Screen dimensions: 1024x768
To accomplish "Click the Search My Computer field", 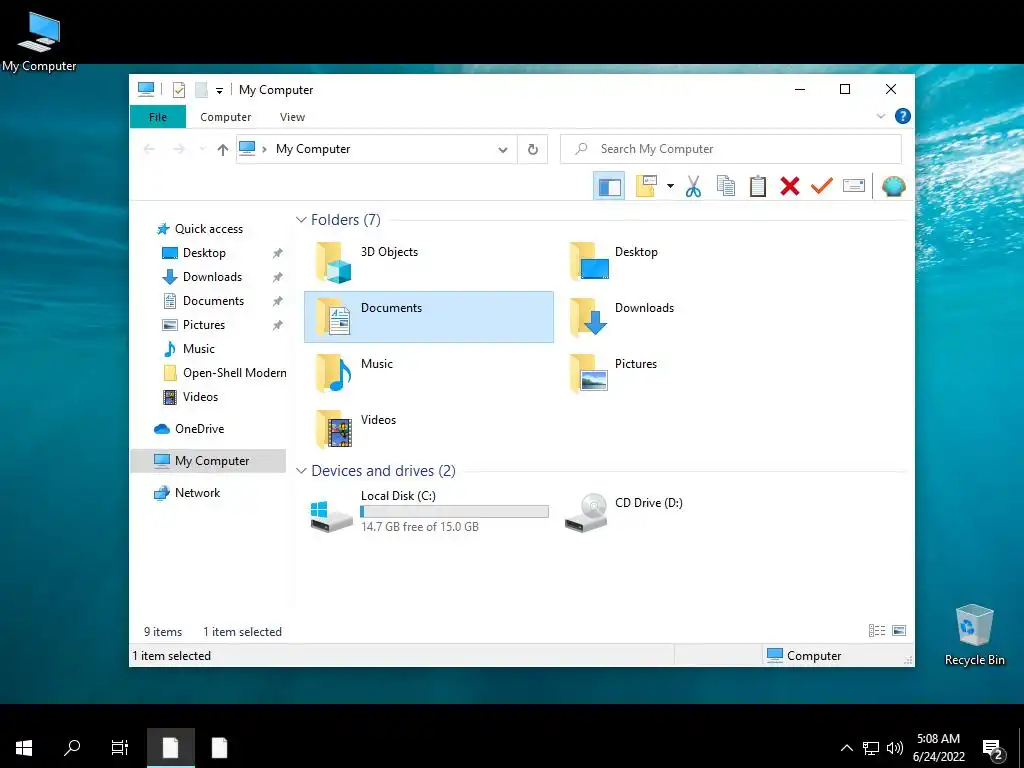I will click(731, 149).
